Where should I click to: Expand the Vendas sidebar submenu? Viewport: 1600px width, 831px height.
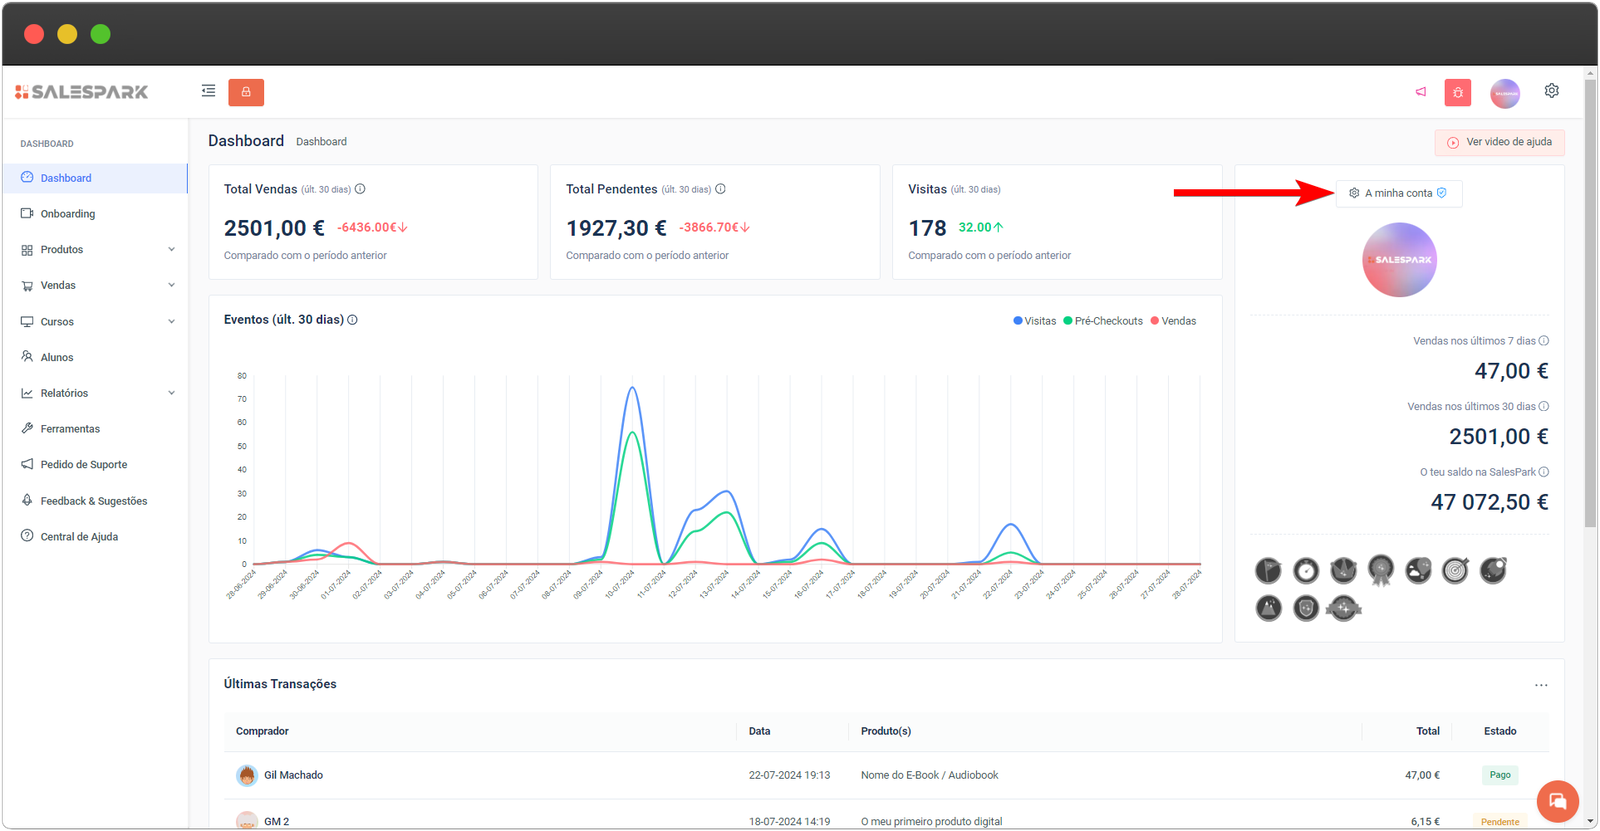[x=97, y=286]
